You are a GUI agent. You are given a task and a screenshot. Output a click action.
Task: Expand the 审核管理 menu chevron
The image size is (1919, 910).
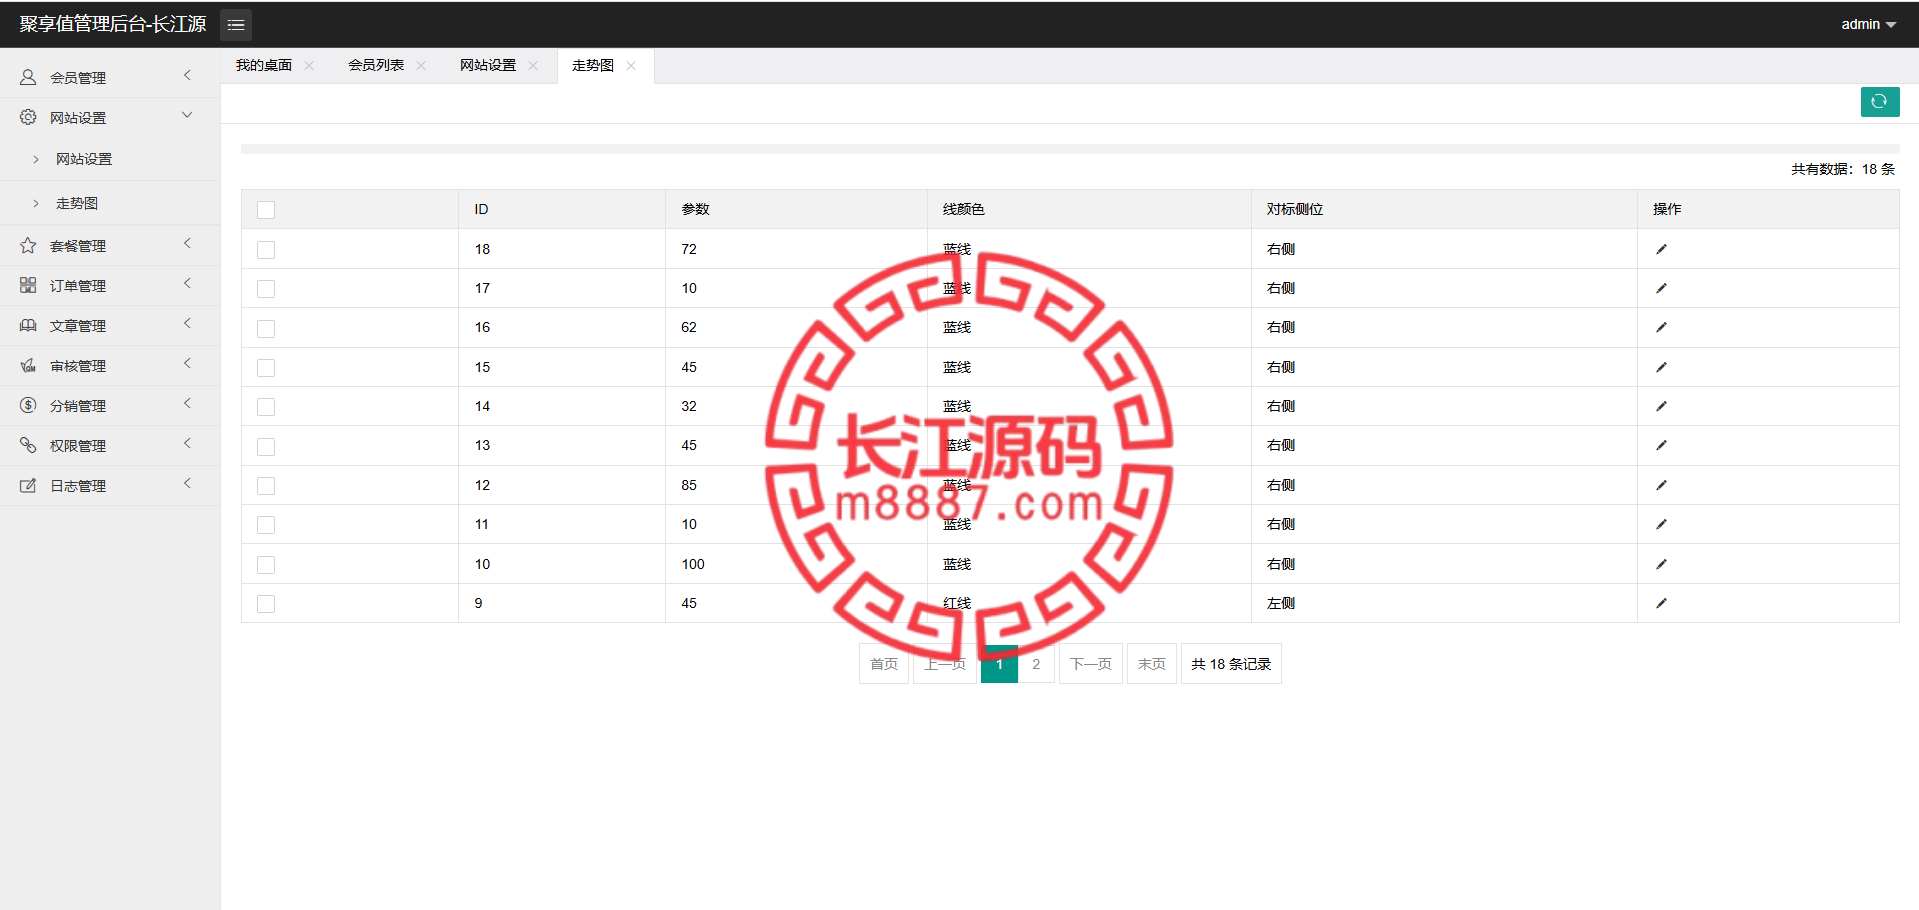(187, 364)
